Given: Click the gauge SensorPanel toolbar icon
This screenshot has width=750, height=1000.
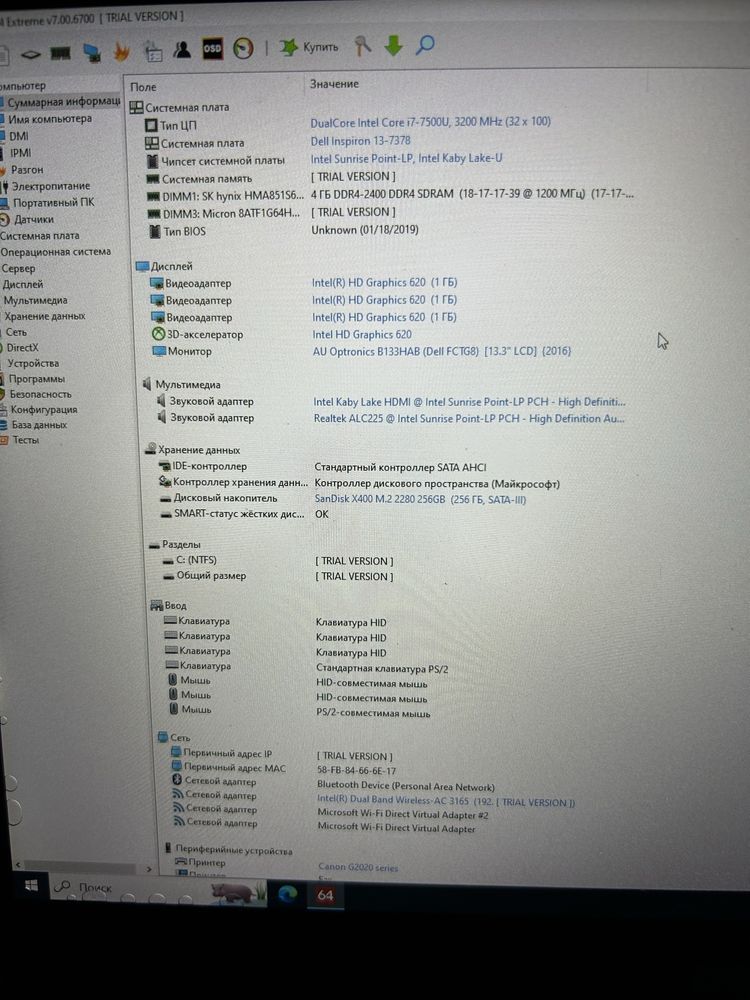Looking at the screenshot, I should [x=243, y=48].
